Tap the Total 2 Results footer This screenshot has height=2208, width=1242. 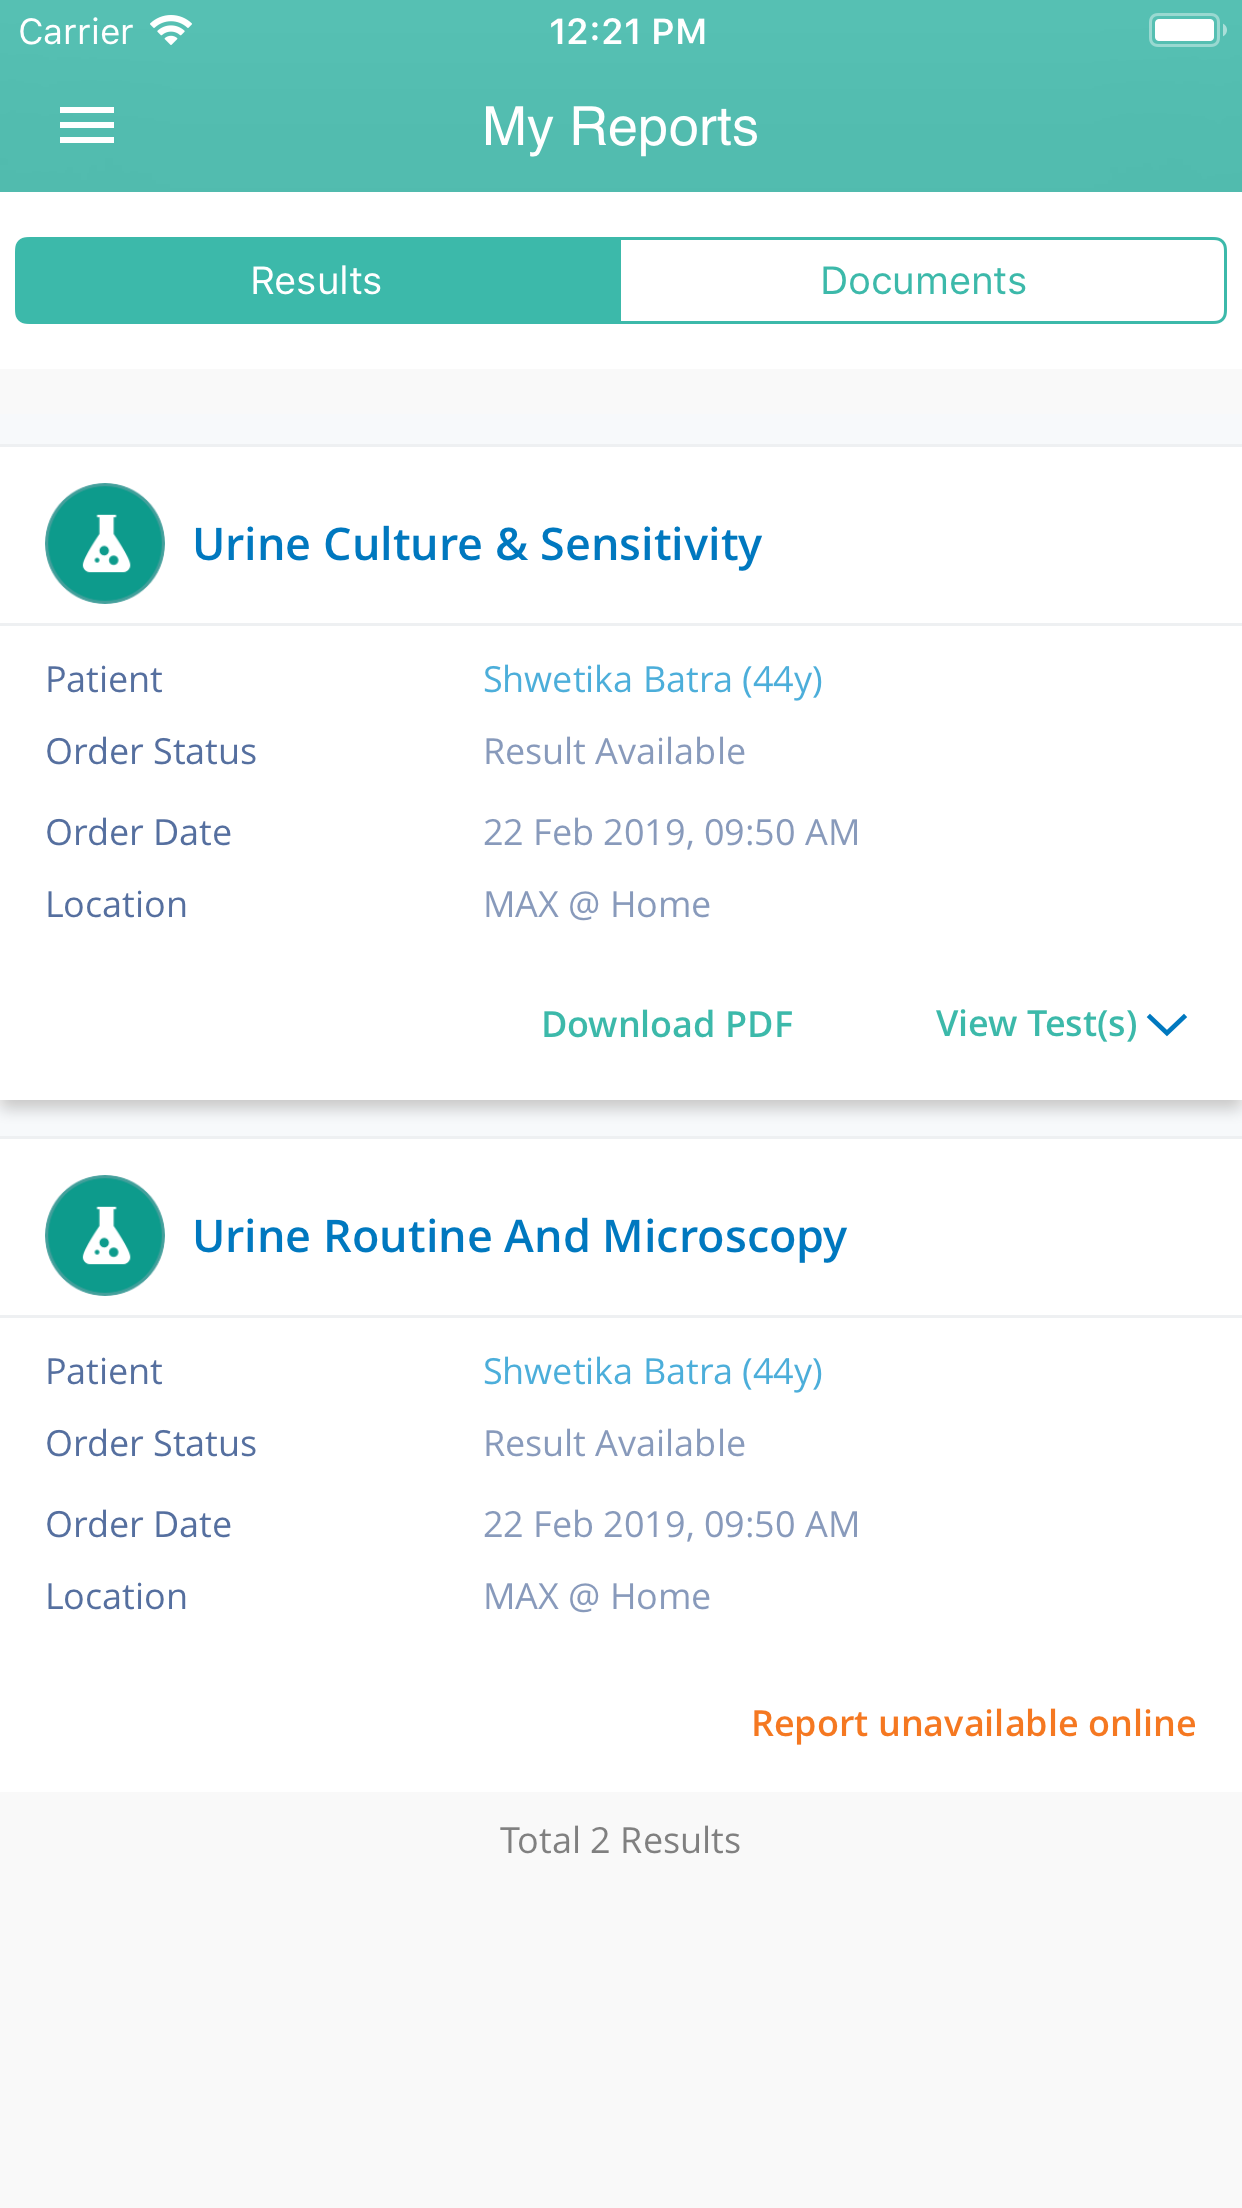pyautogui.click(x=620, y=1840)
